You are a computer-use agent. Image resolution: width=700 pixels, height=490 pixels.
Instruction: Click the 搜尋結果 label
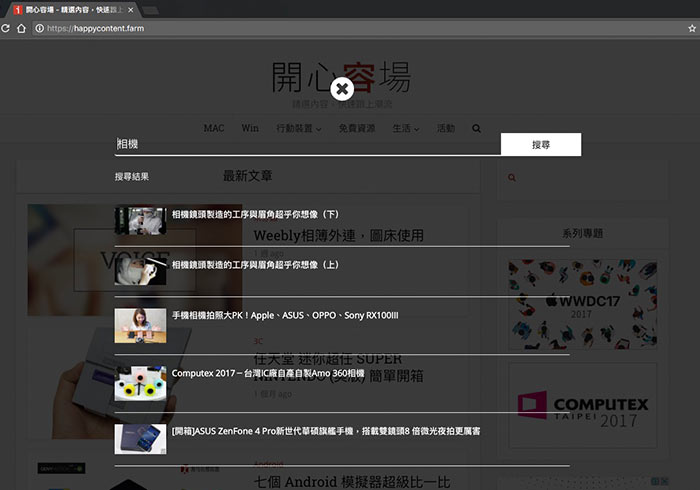(x=132, y=177)
